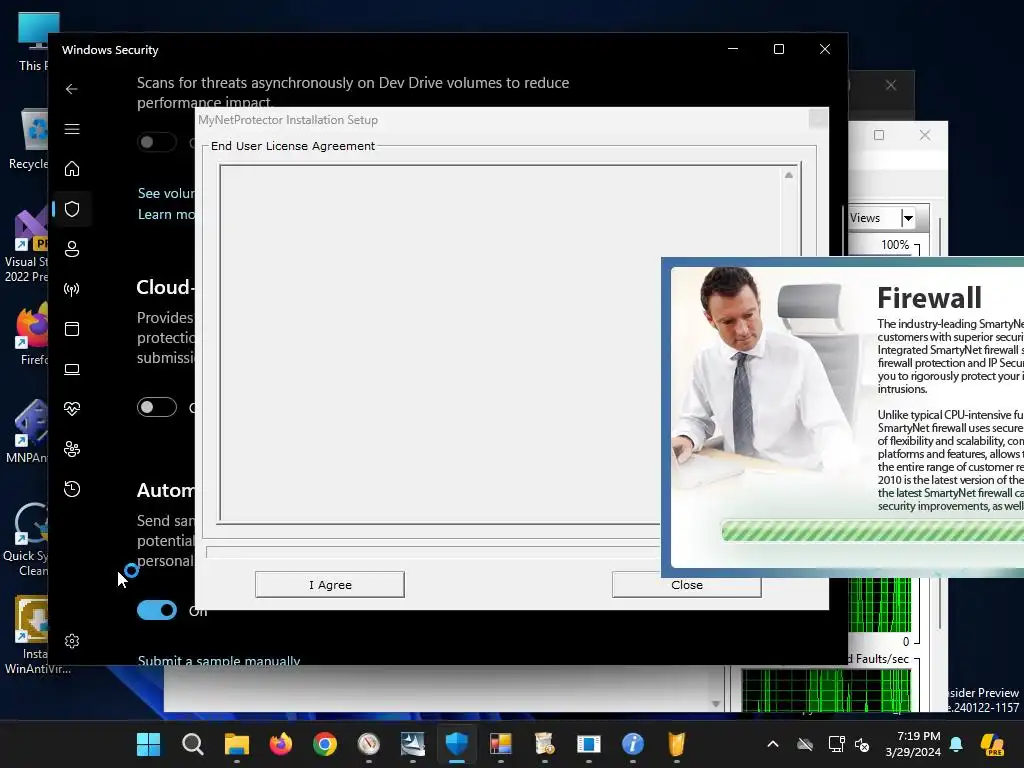Open the compass icon app on the taskbar

(x=368, y=744)
